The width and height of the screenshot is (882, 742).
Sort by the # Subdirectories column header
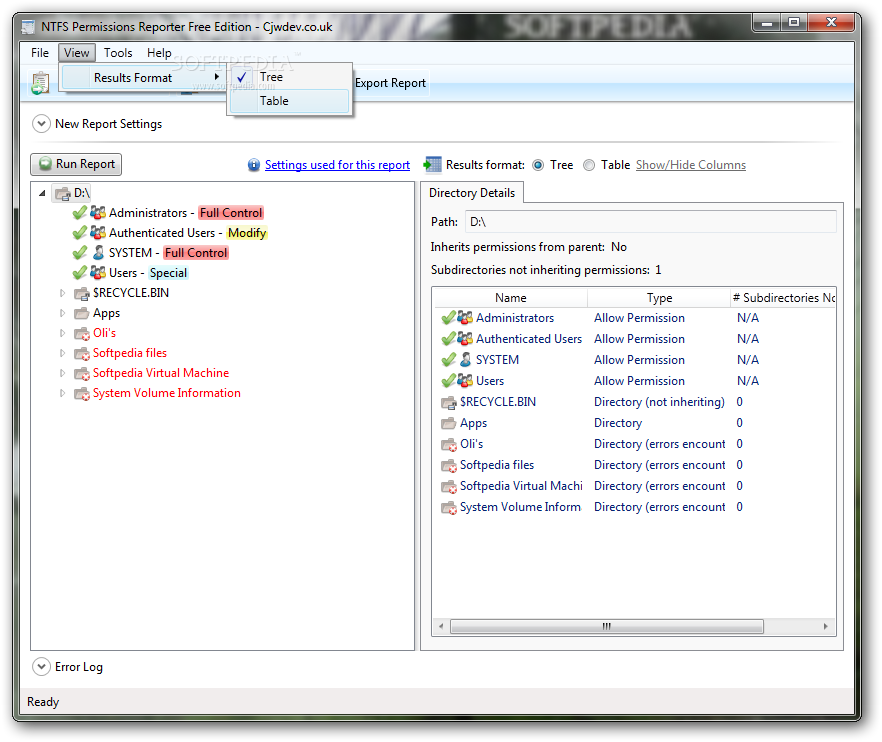coord(782,298)
